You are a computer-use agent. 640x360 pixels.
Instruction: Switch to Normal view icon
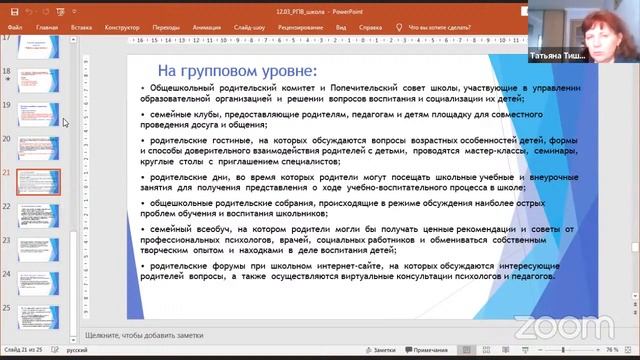(x=466, y=350)
